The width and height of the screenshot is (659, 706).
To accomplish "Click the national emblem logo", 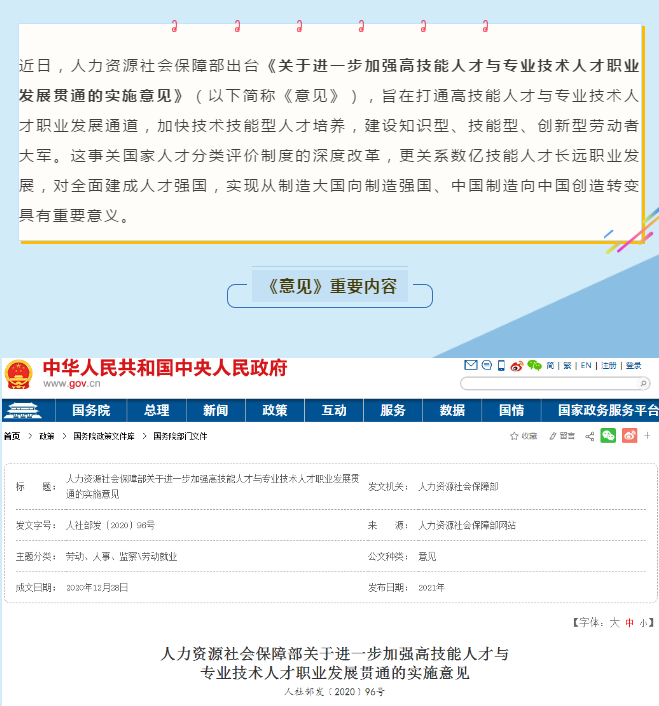I will coord(17,376).
